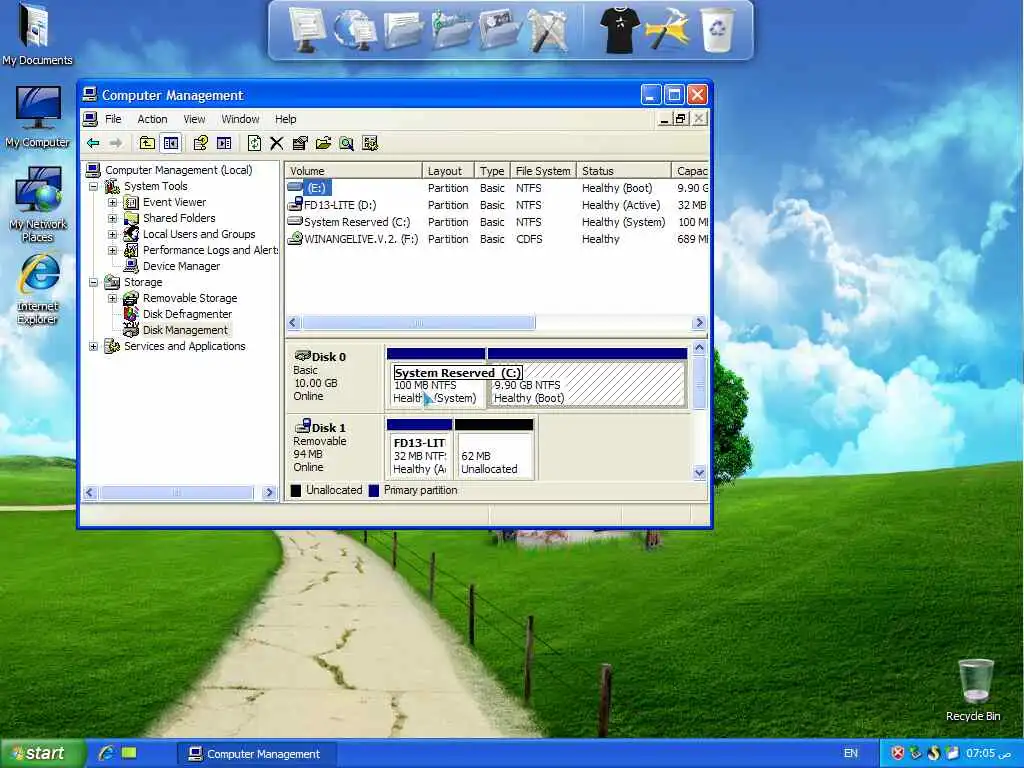
Task: Open the File menu
Action: (x=114, y=119)
